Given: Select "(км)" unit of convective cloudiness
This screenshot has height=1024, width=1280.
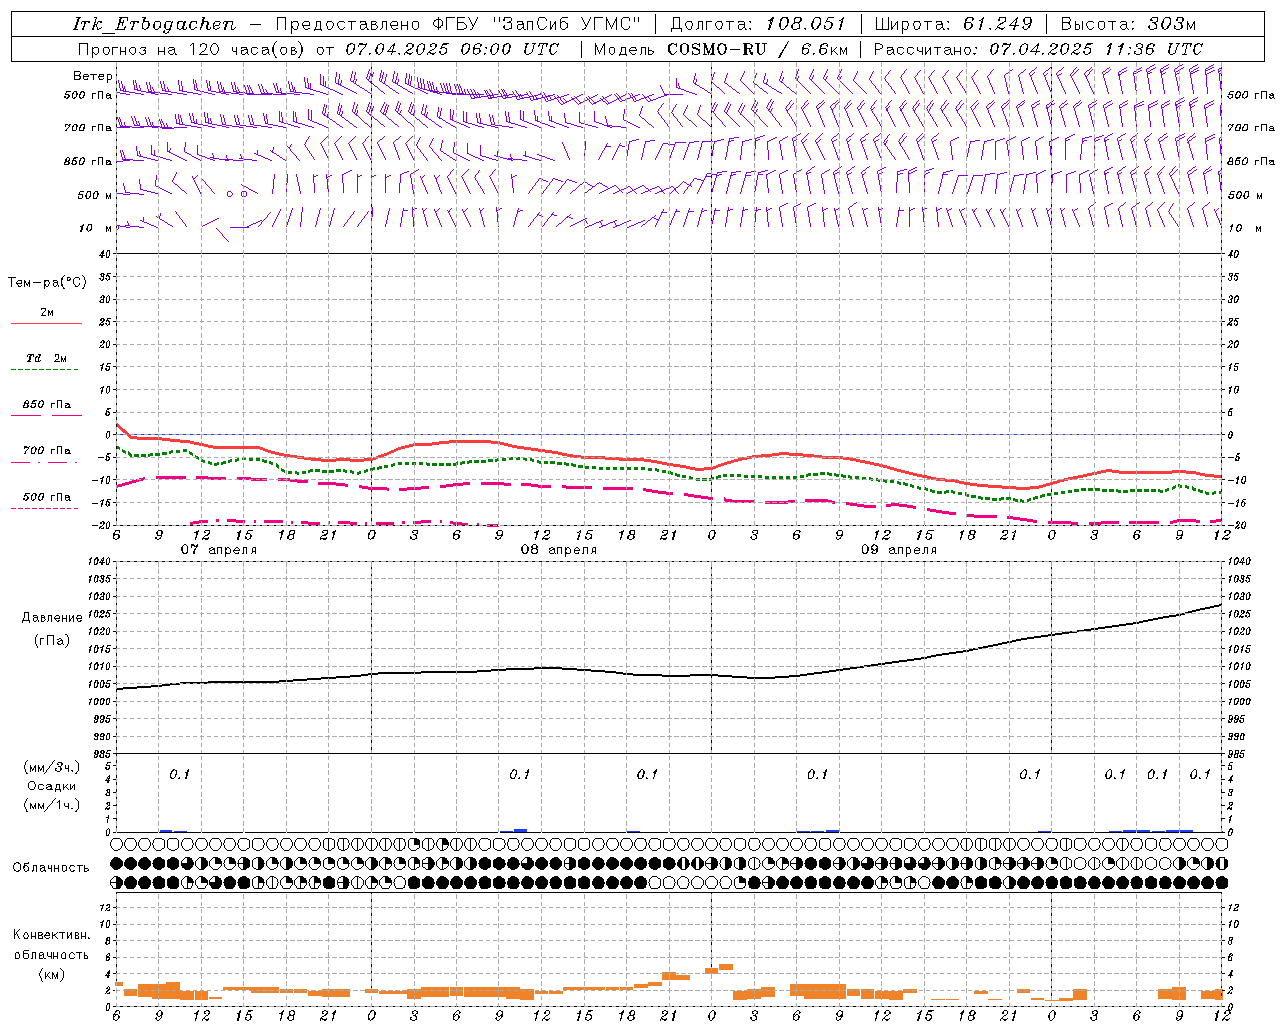Looking at the screenshot, I should pyautogui.click(x=51, y=974).
